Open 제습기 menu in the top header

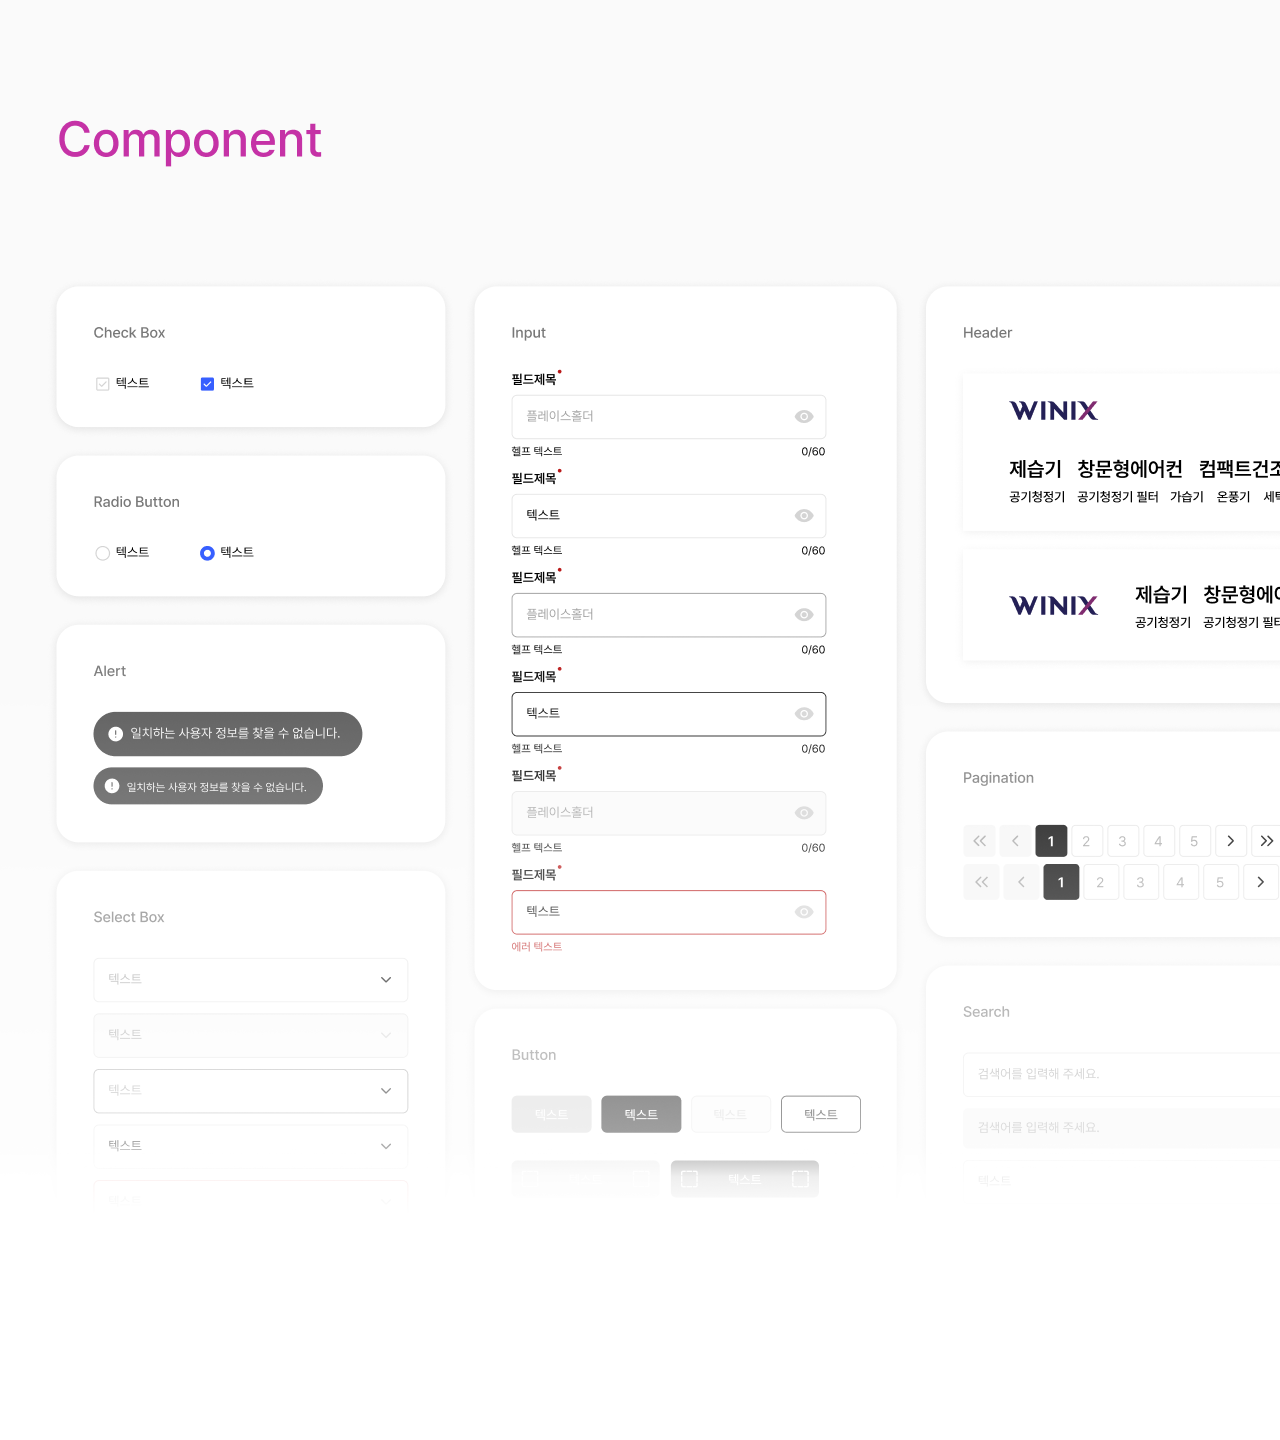(1035, 469)
